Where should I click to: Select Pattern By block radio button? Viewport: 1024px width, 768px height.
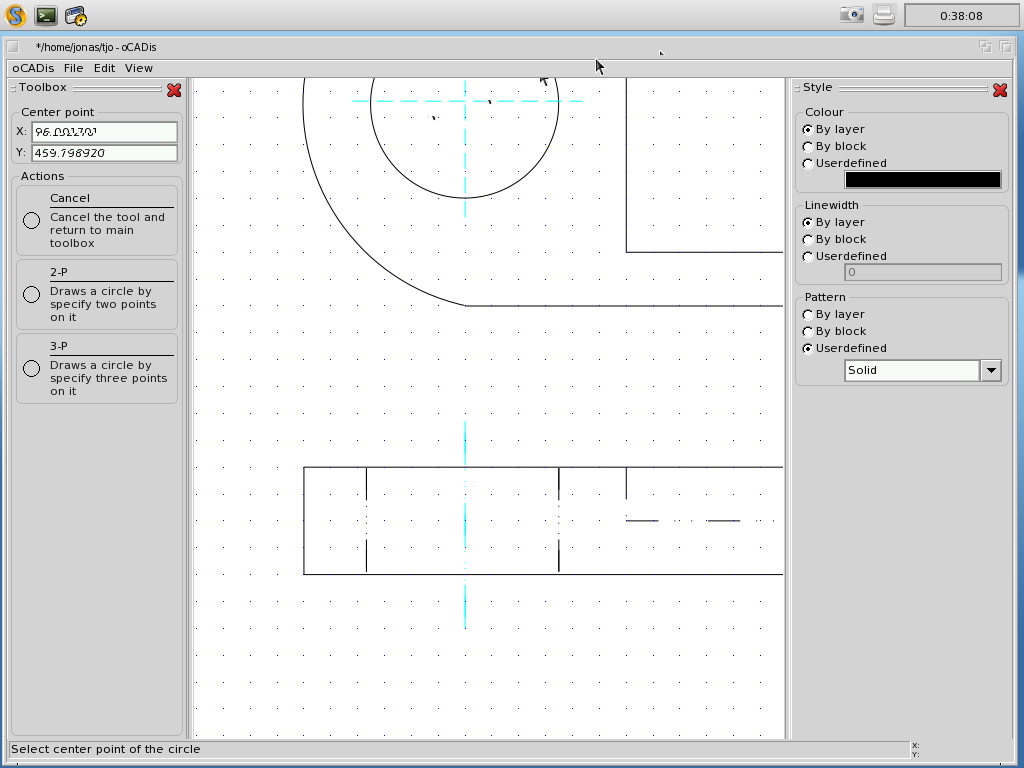808,331
